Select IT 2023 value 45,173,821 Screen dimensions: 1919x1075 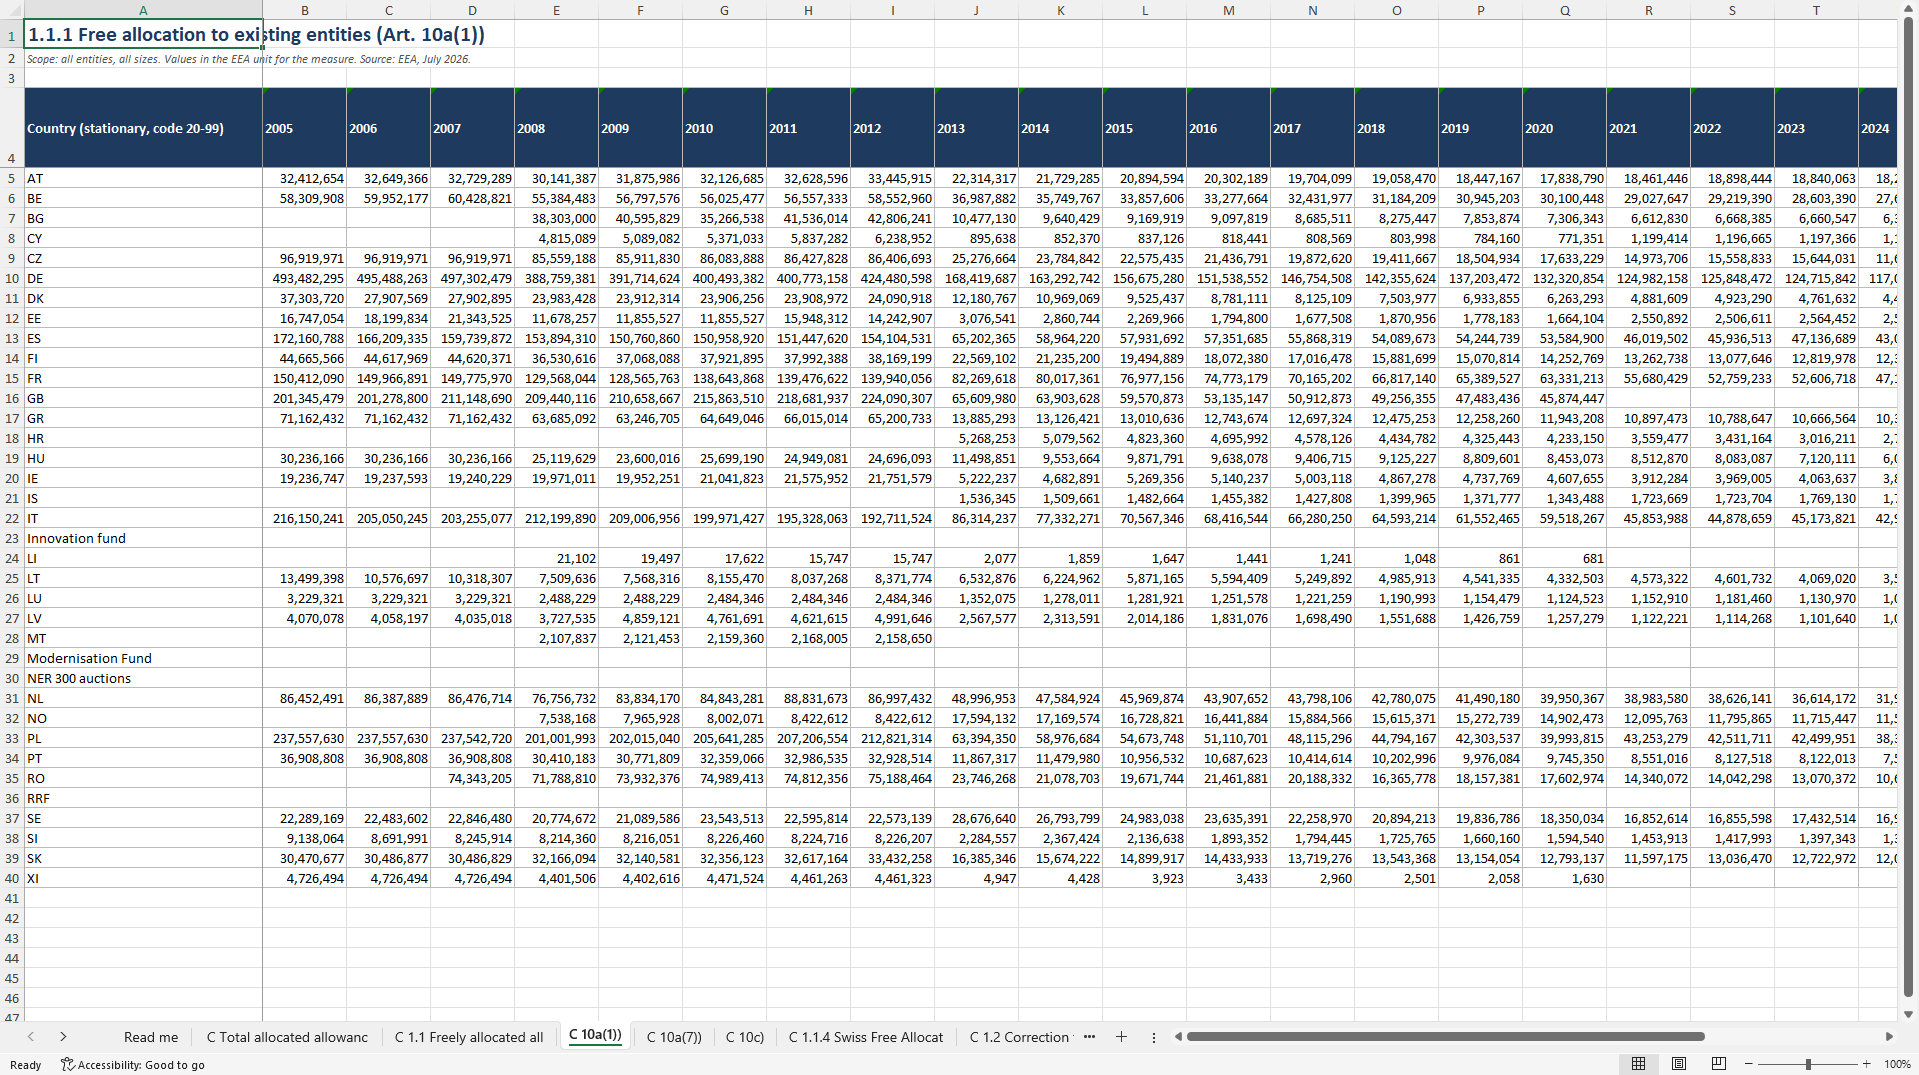[1816, 519]
